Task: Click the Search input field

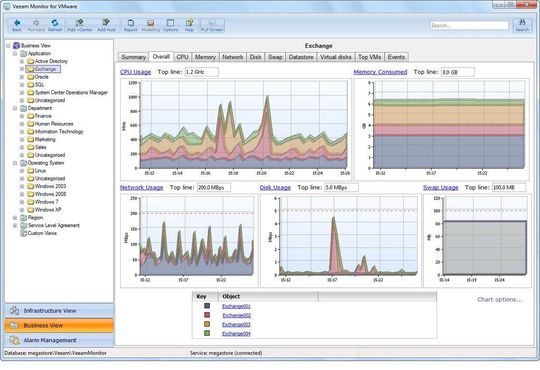Action: (469, 25)
